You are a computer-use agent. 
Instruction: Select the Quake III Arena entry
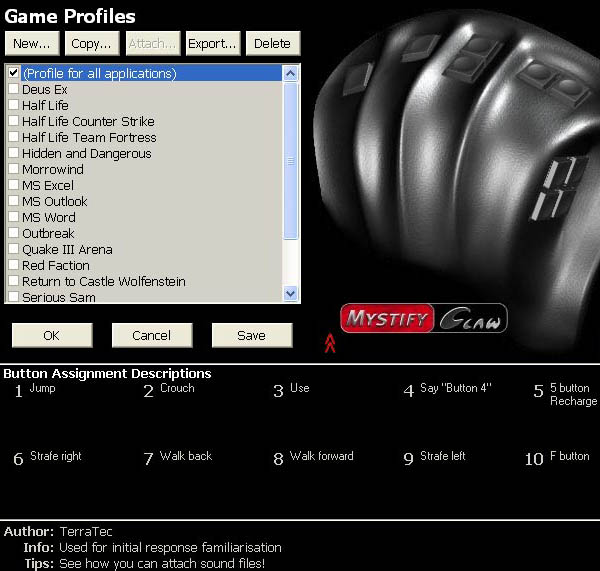pyautogui.click(x=67, y=250)
